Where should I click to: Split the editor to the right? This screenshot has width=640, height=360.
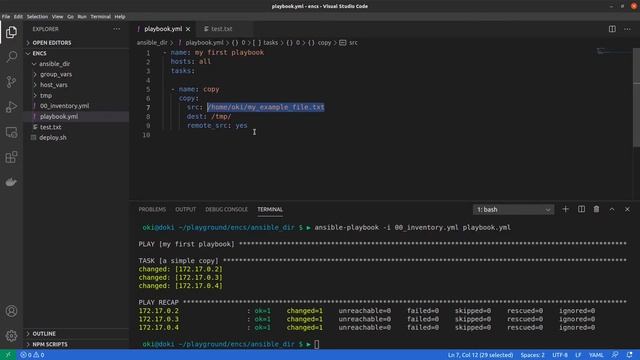coord(612,29)
